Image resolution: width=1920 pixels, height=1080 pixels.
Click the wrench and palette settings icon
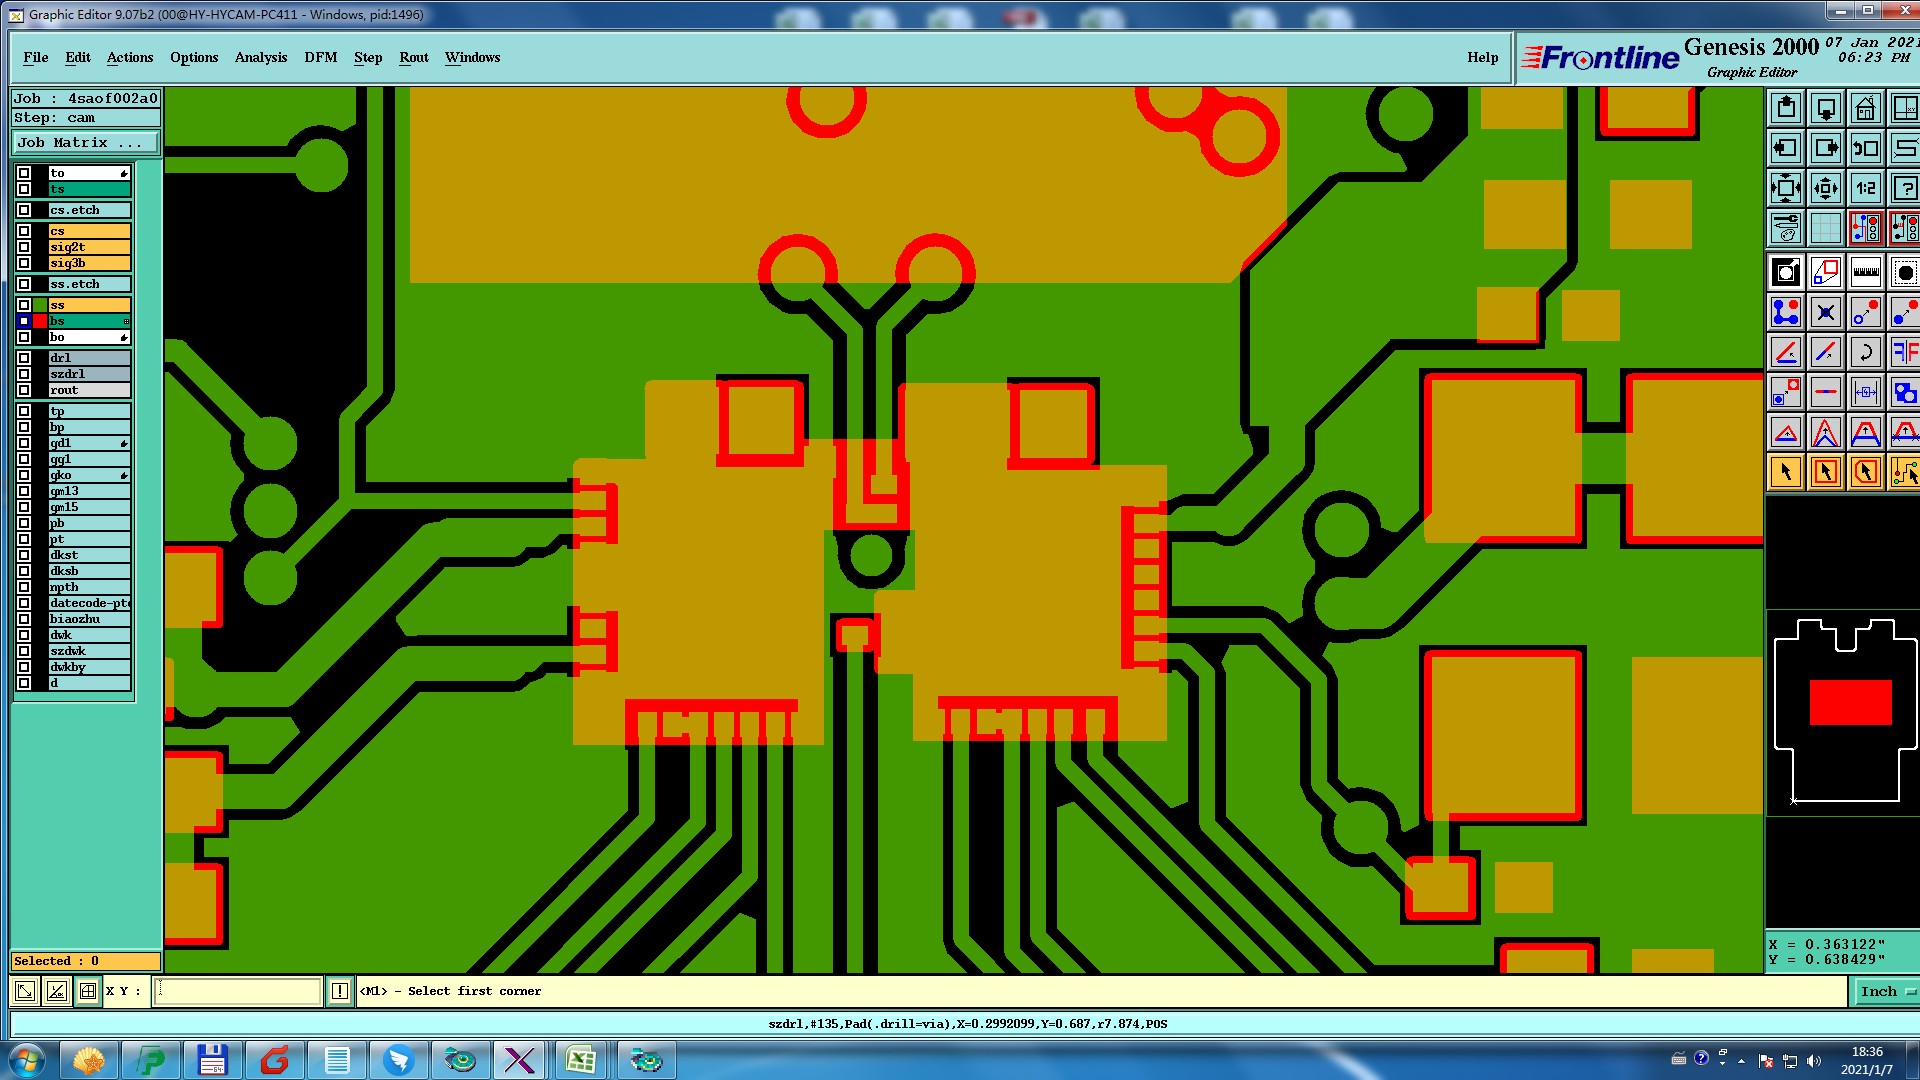click(x=1785, y=228)
